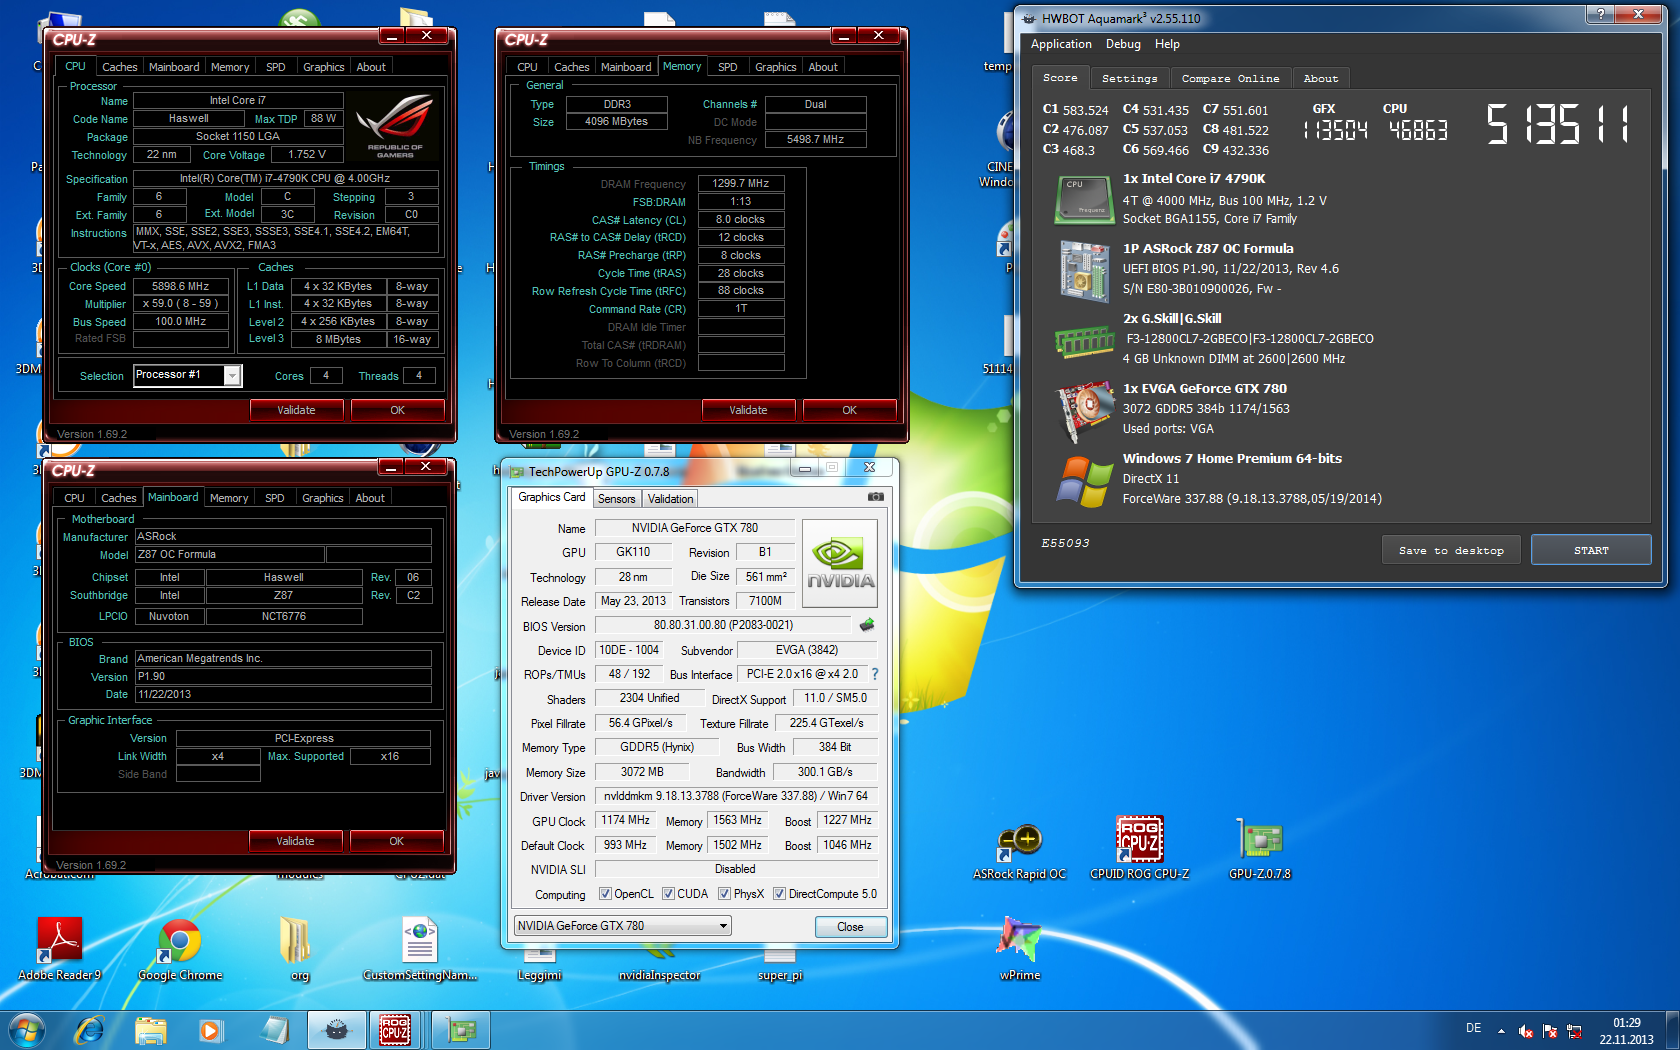Open About tab in Aquamark
Image resolution: width=1680 pixels, height=1050 pixels.
click(x=1321, y=78)
